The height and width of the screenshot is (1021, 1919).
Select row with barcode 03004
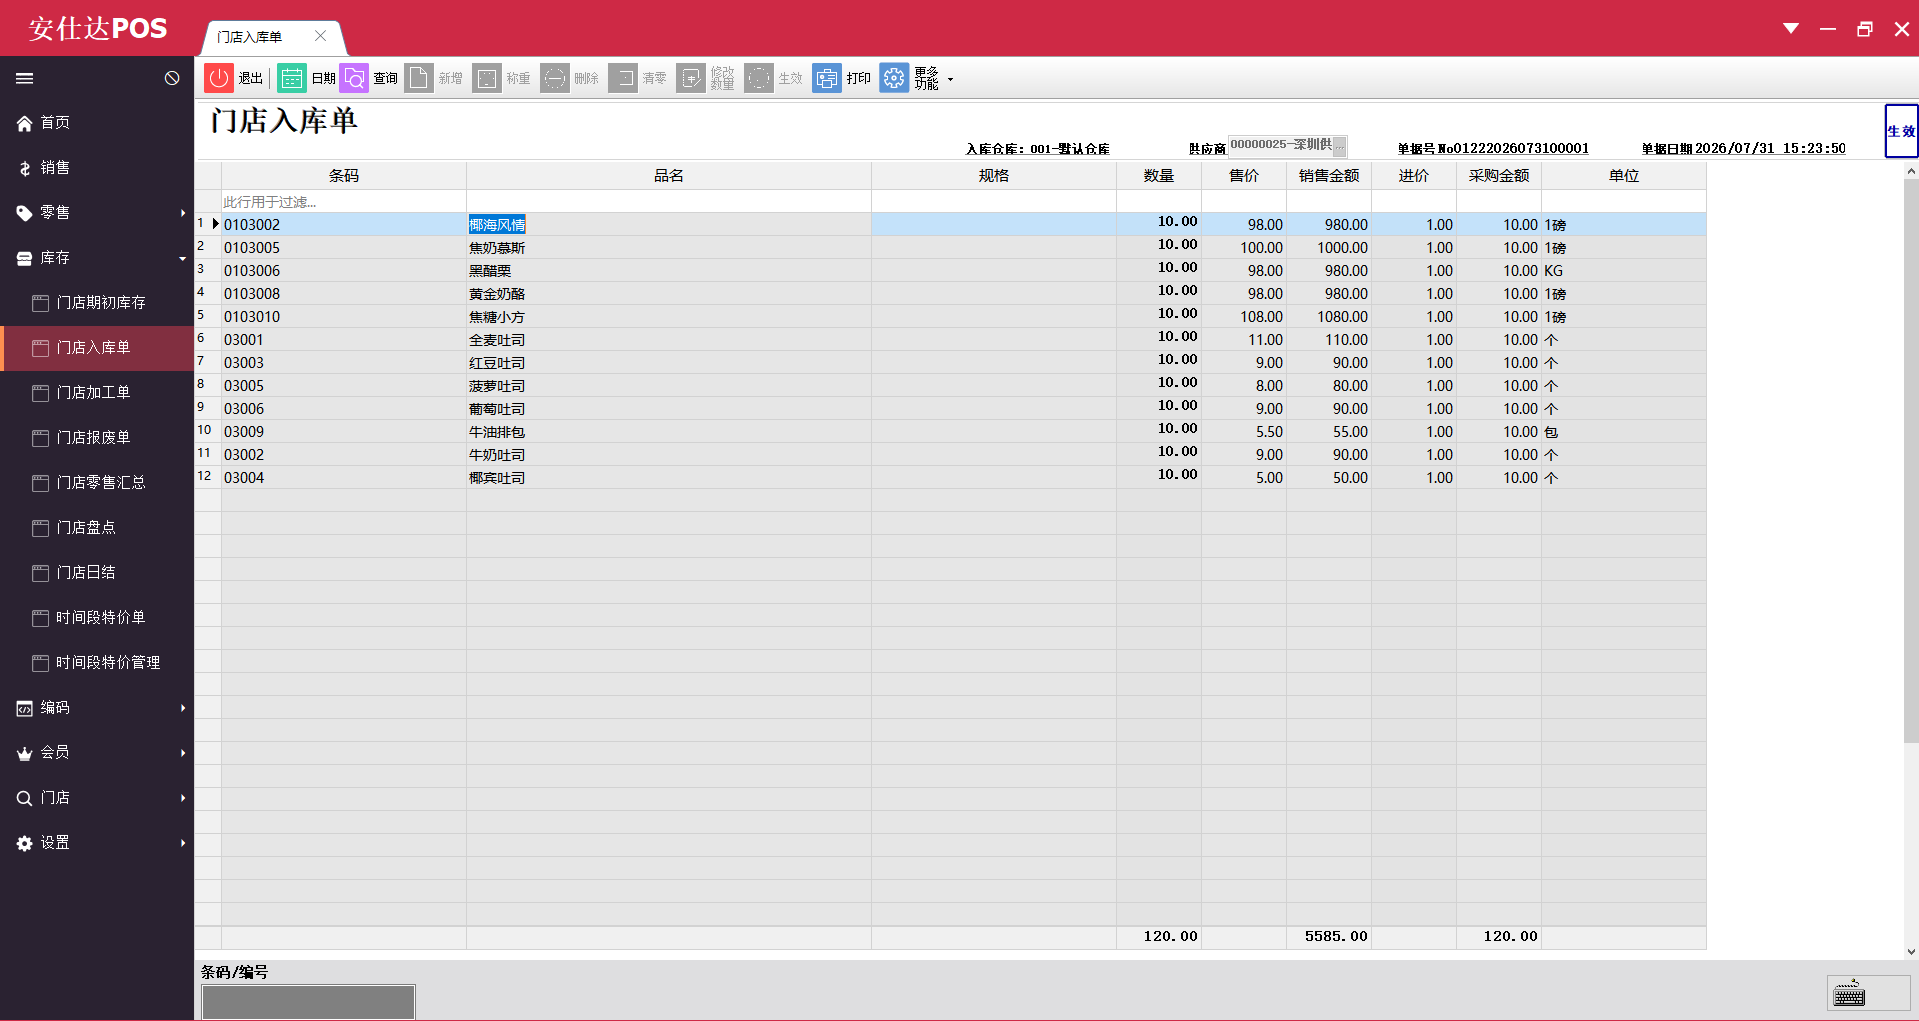click(951, 478)
